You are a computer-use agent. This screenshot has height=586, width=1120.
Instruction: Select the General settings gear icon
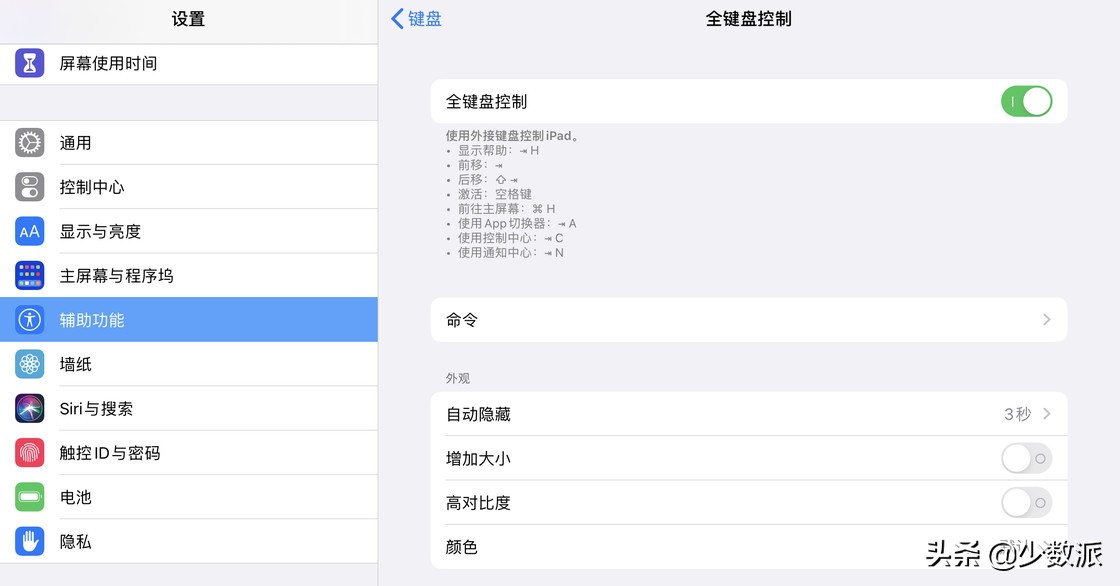(x=29, y=142)
